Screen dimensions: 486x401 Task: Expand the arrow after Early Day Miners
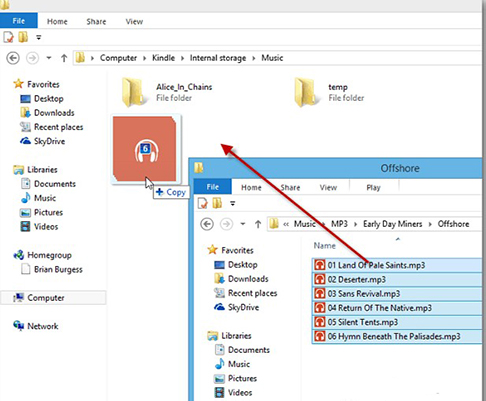click(430, 224)
